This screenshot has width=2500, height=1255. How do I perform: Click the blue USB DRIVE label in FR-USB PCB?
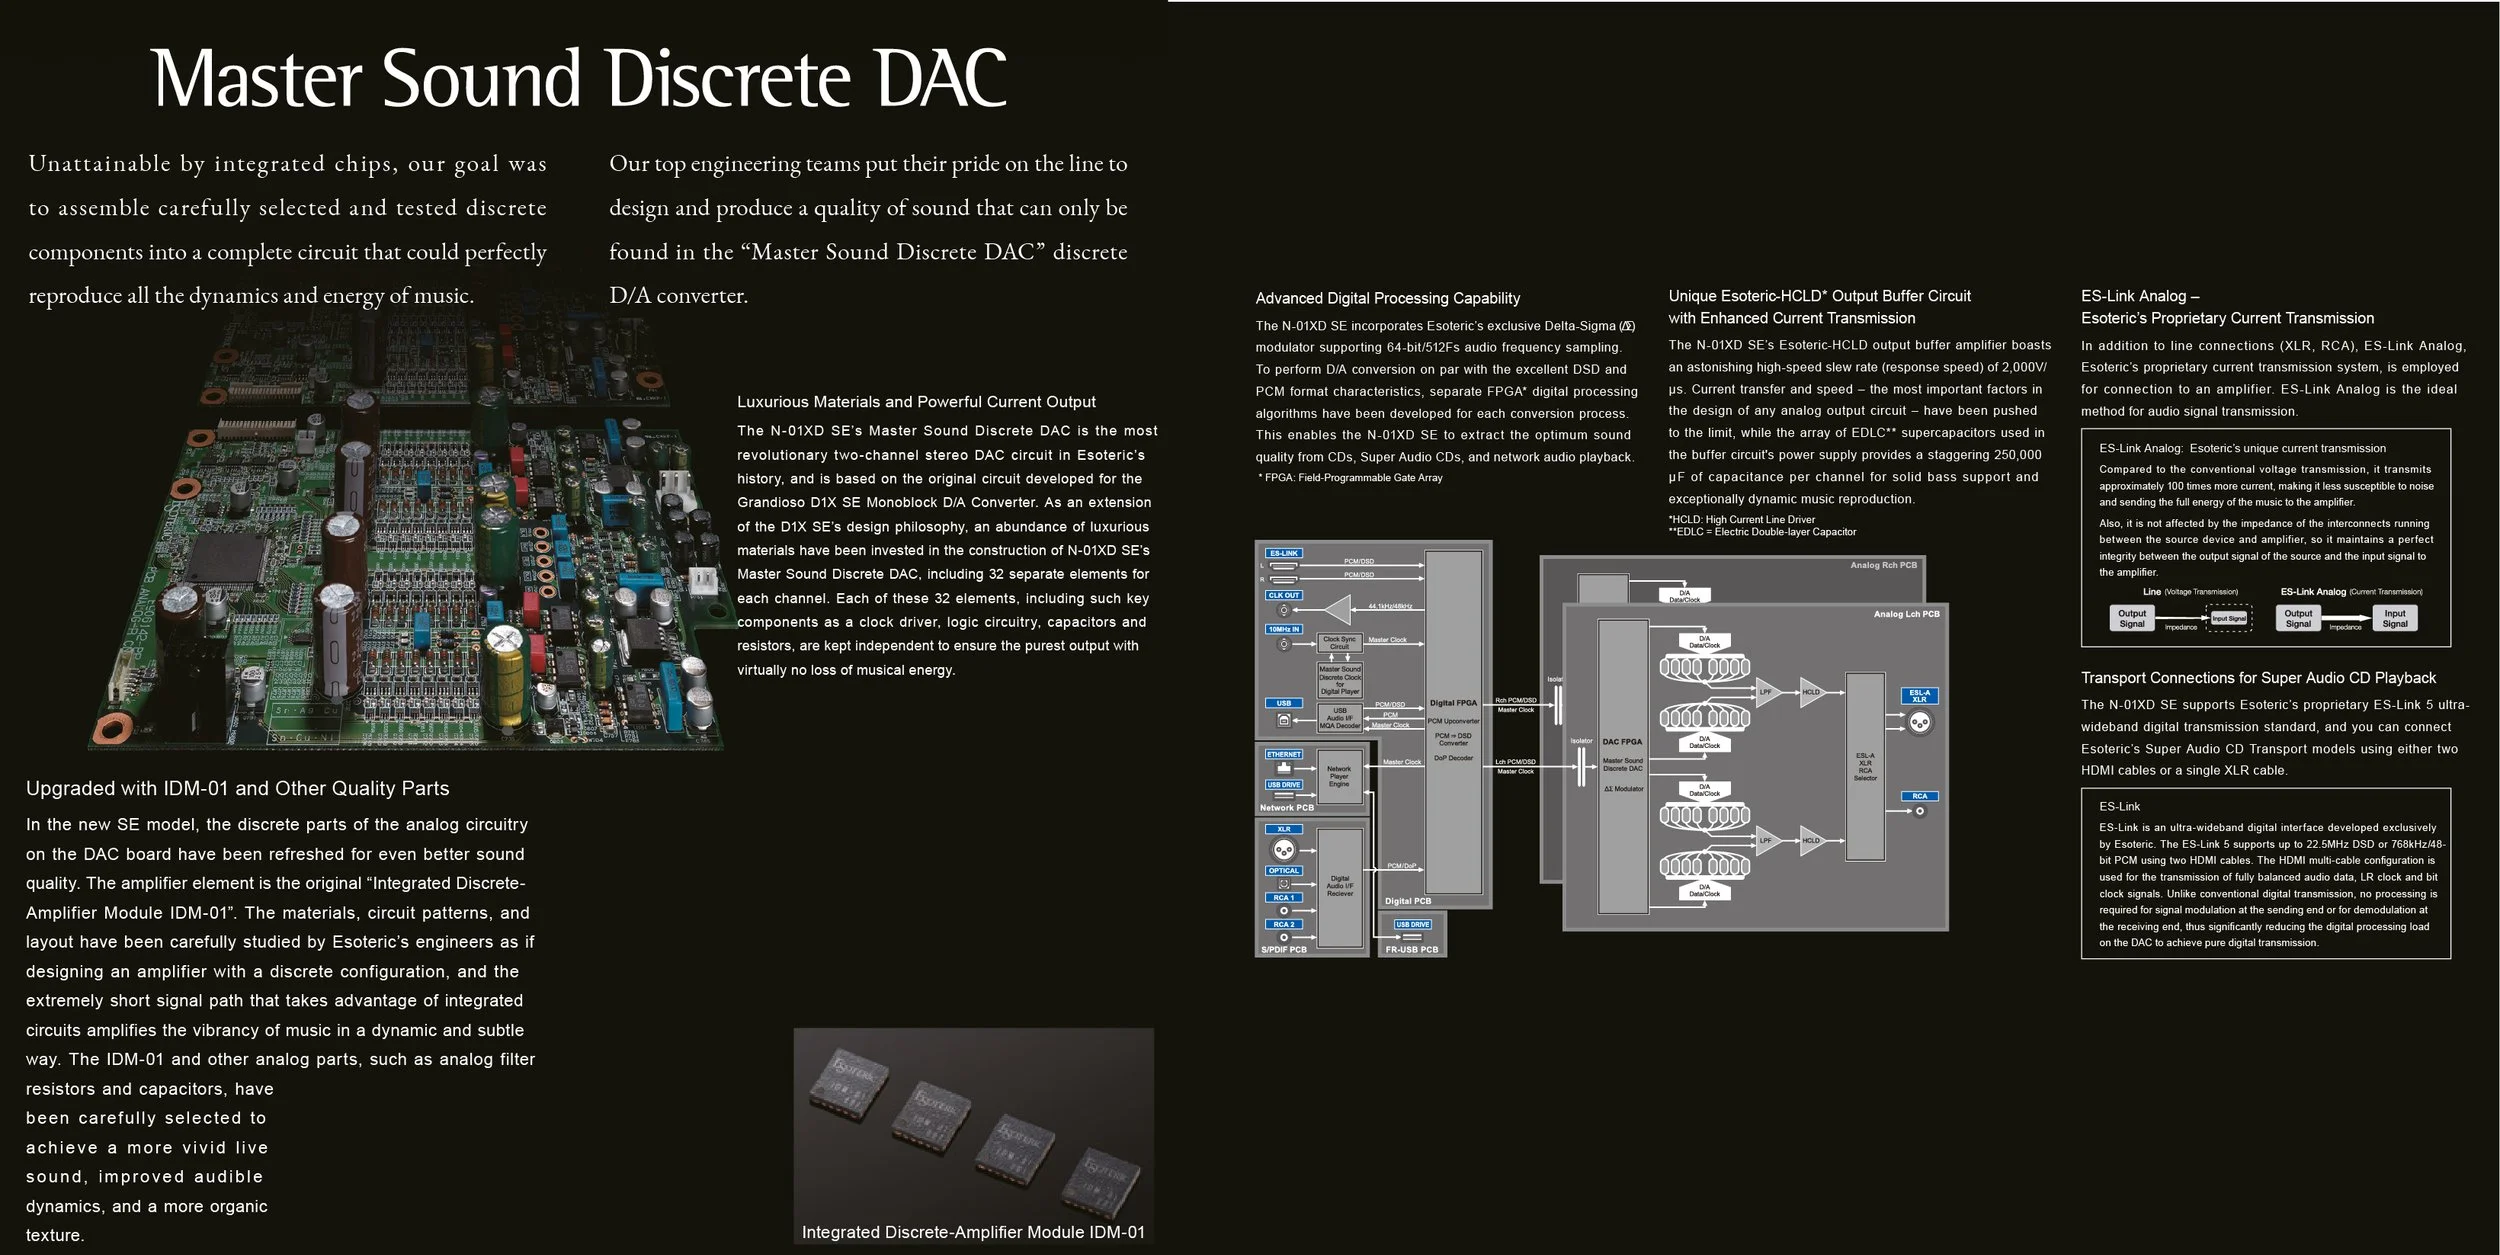1412,924
